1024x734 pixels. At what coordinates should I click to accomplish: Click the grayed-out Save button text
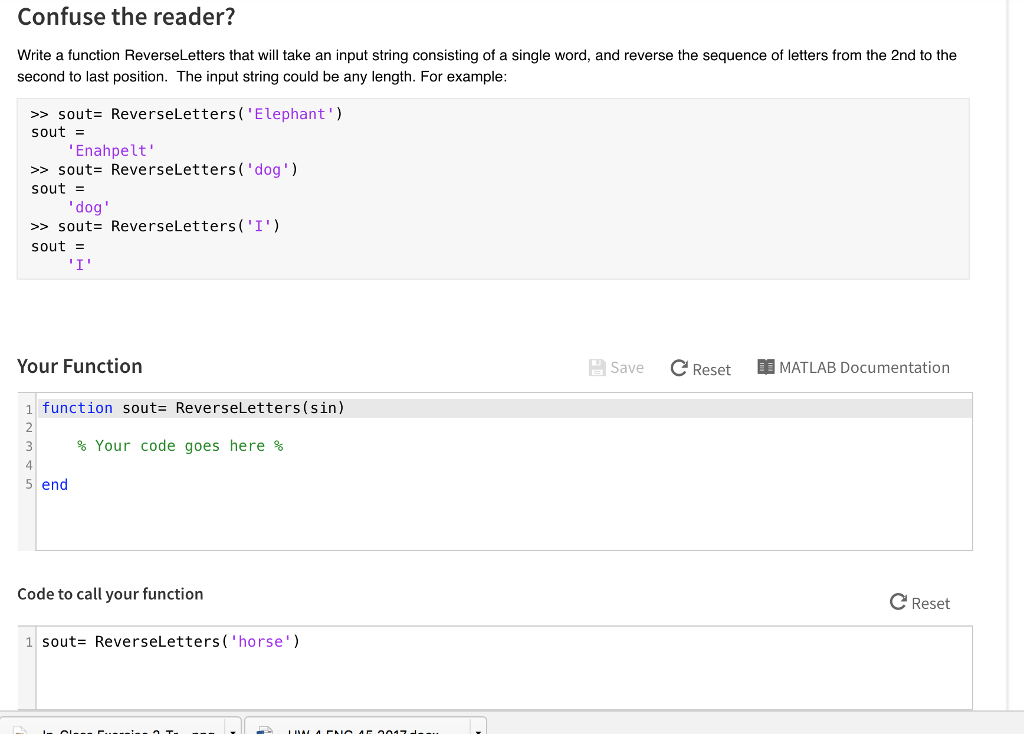coord(625,367)
